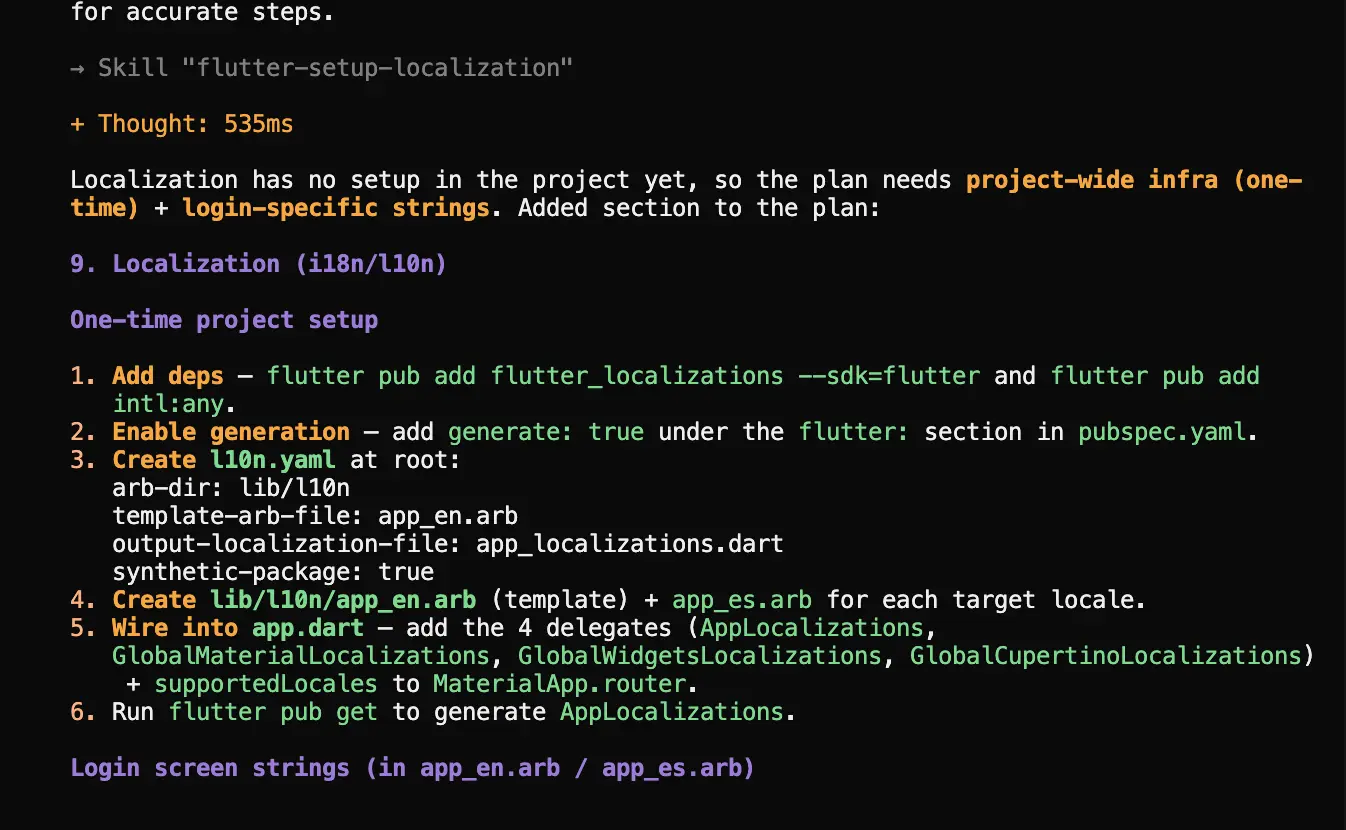Click the flutter pub get command in step 6
Screen dimensions: 1346x830
273,712
